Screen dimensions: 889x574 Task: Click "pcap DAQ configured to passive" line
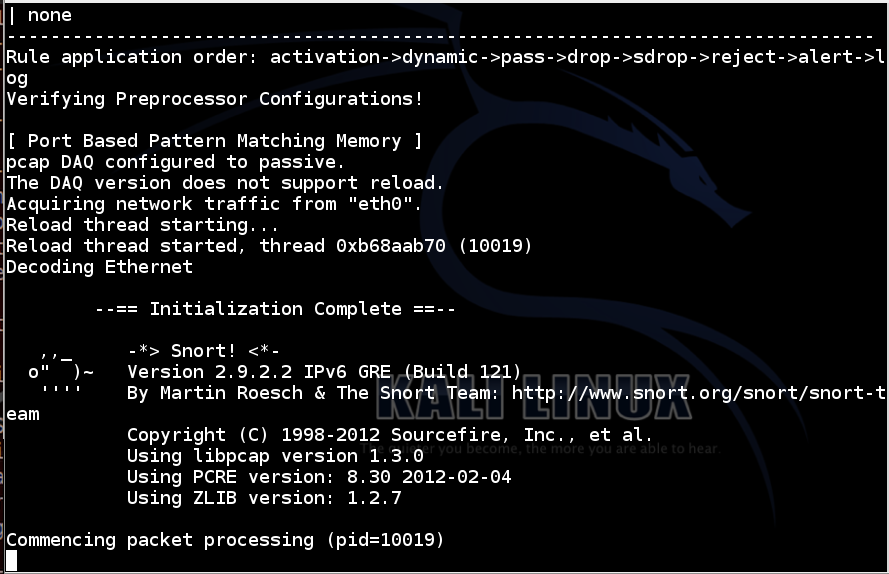point(176,162)
